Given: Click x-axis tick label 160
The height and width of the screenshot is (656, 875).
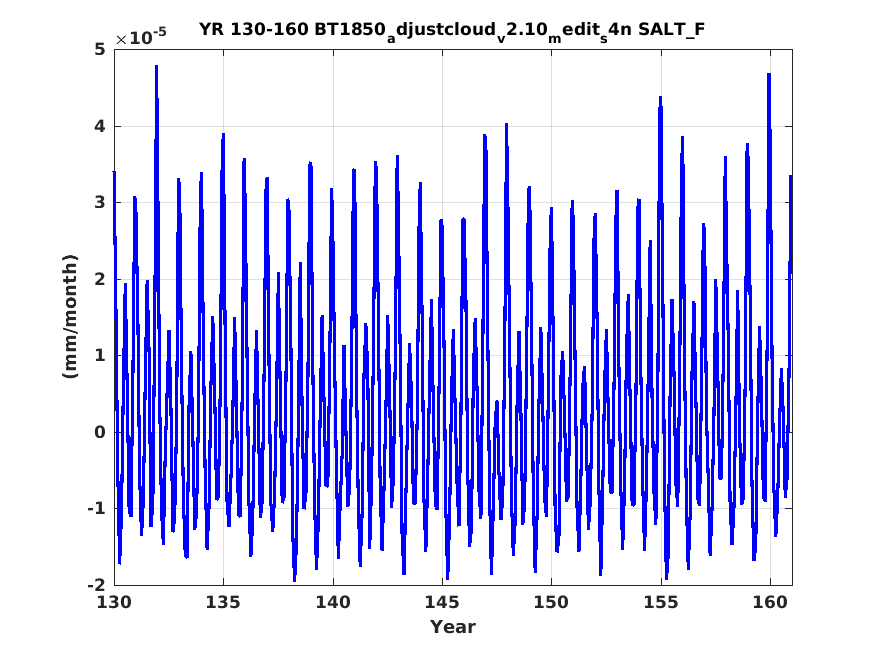Looking at the screenshot, I should 770,602.
